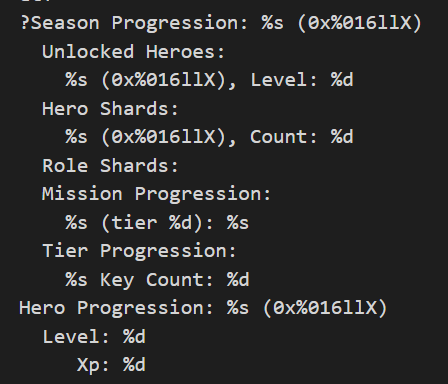
Task: Click the standalone 'Level: %d' line
Action: (94, 337)
